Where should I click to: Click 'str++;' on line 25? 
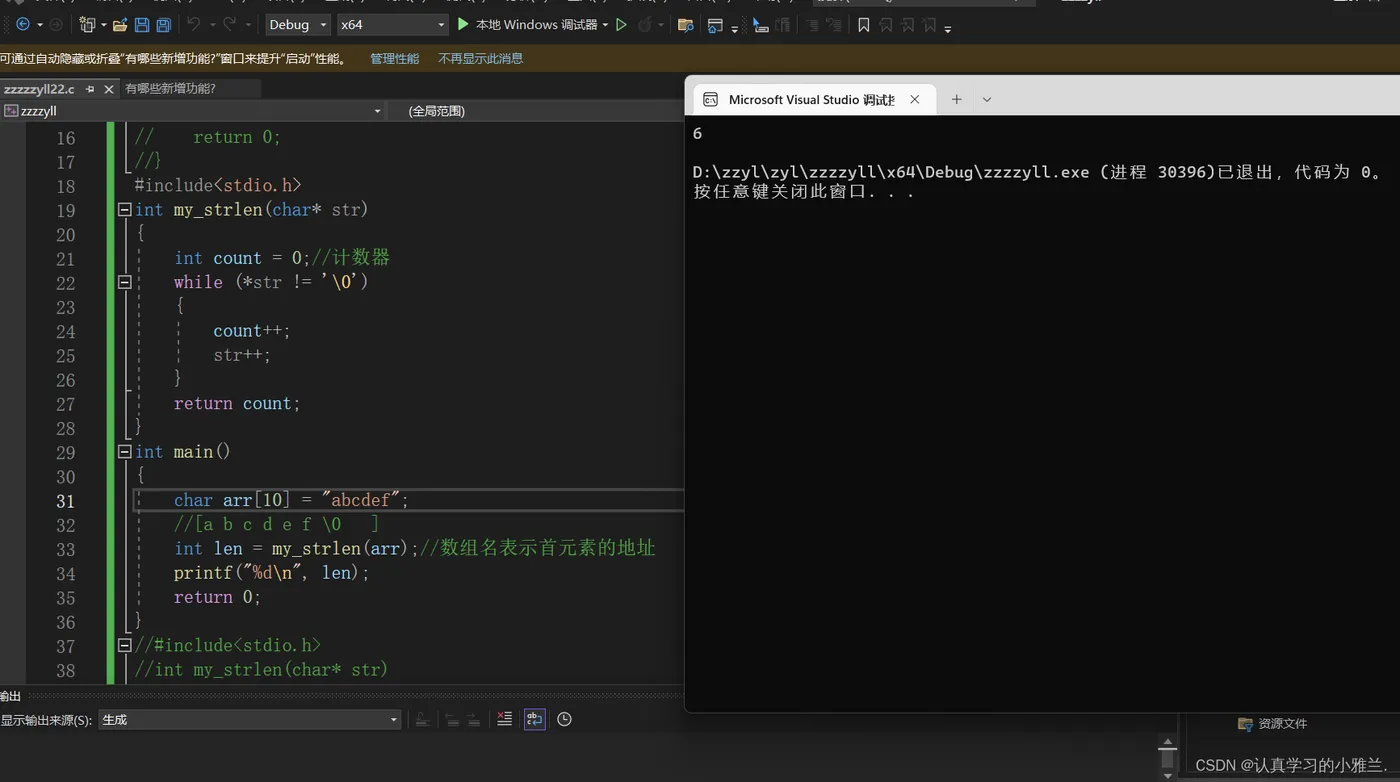pos(242,355)
